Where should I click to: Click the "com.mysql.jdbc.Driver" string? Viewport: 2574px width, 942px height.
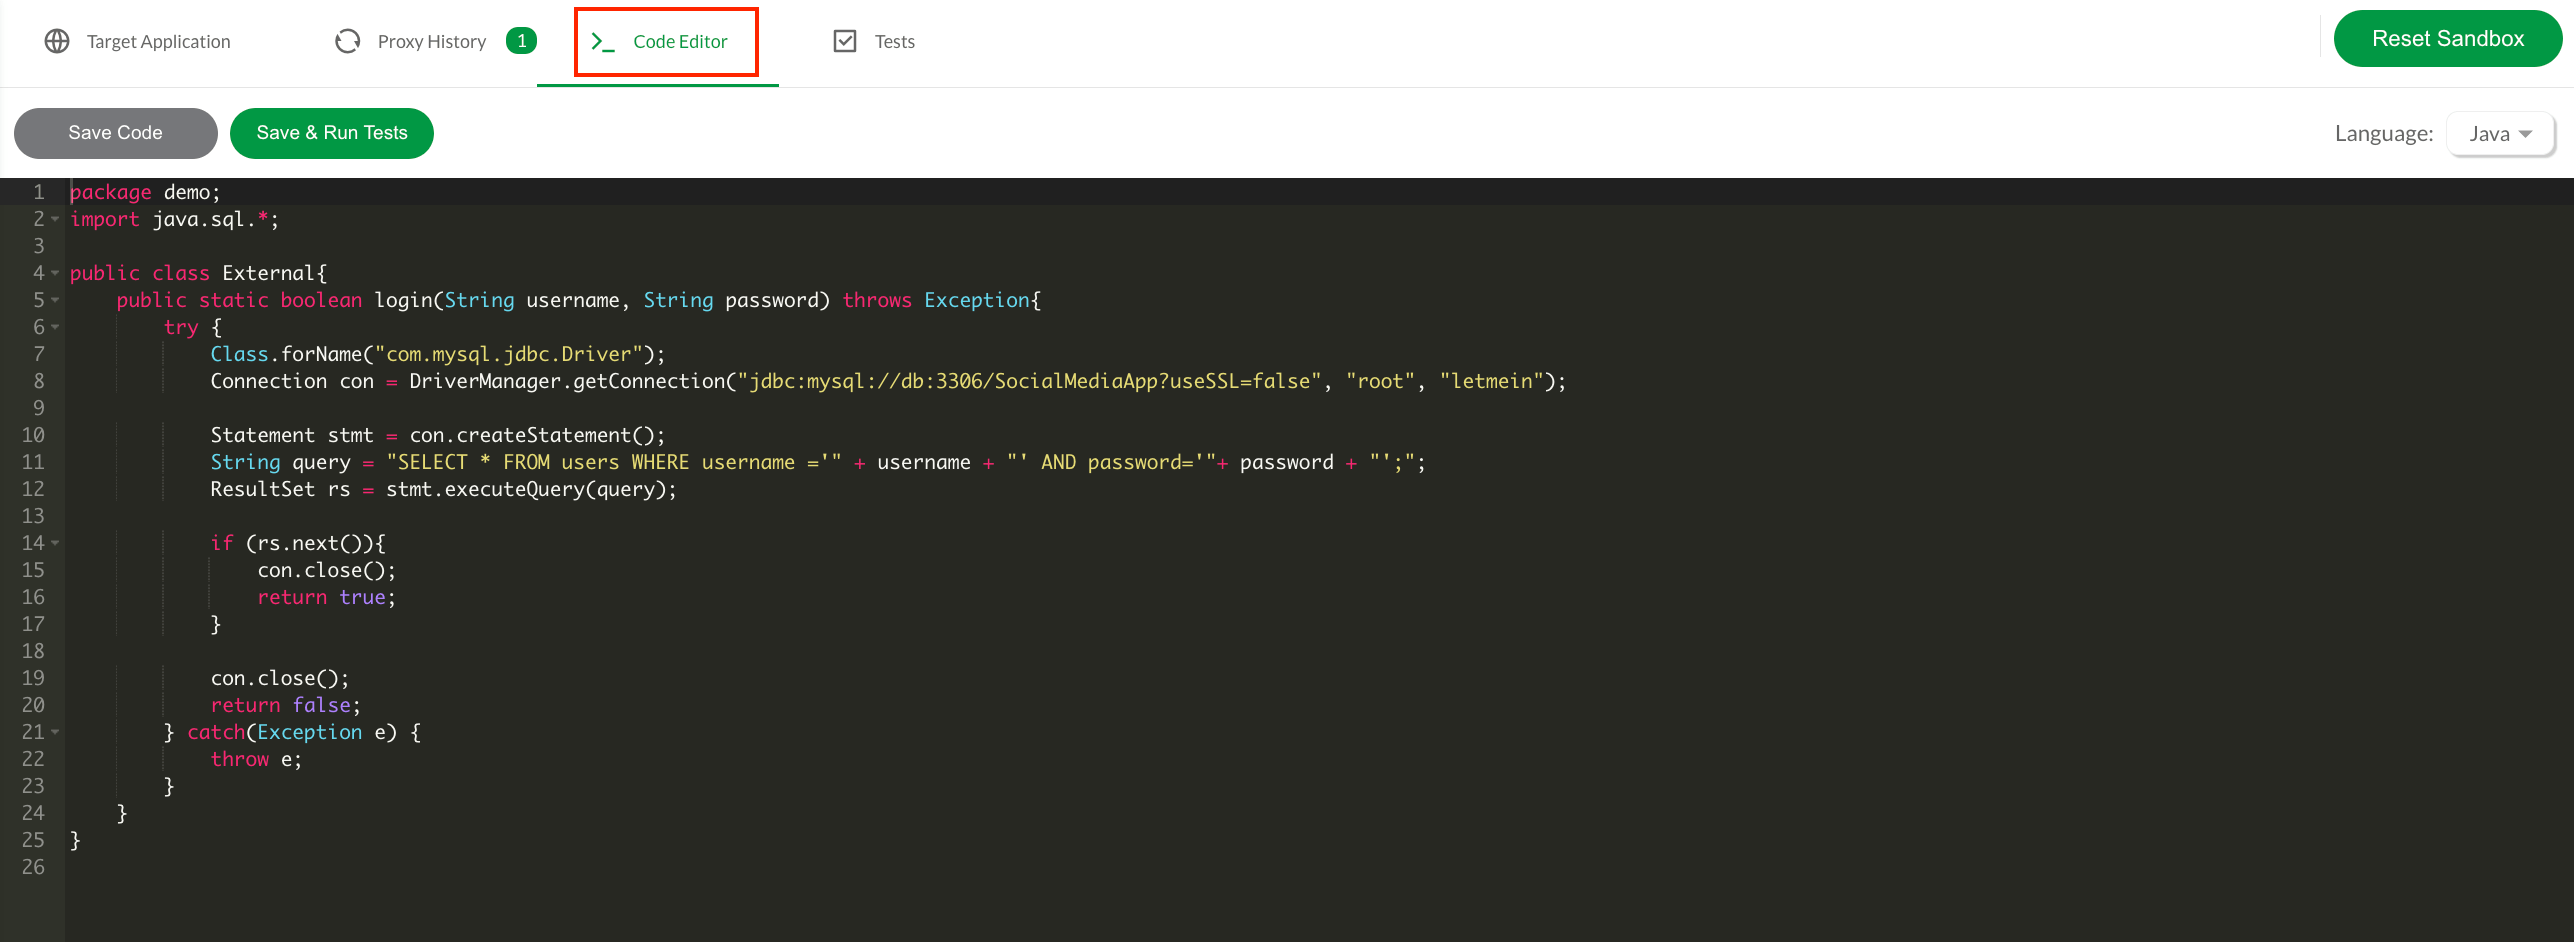coord(509,354)
